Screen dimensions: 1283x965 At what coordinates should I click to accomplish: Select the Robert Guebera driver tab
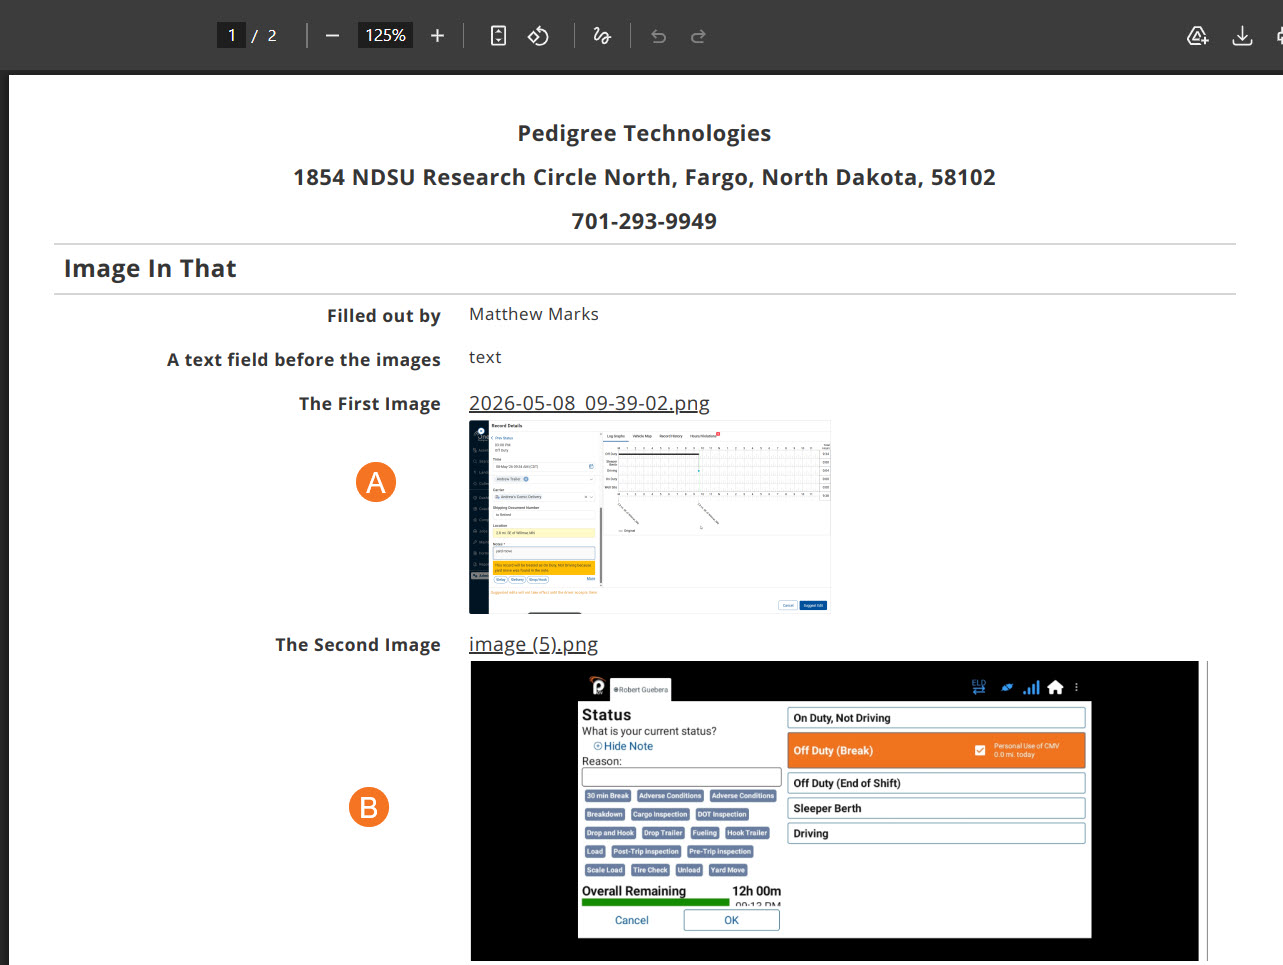(640, 689)
